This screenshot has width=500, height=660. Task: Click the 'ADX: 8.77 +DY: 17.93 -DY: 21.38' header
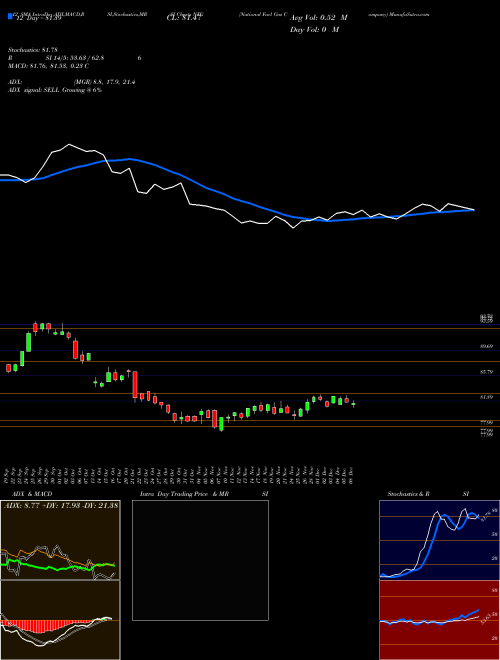tap(61, 505)
